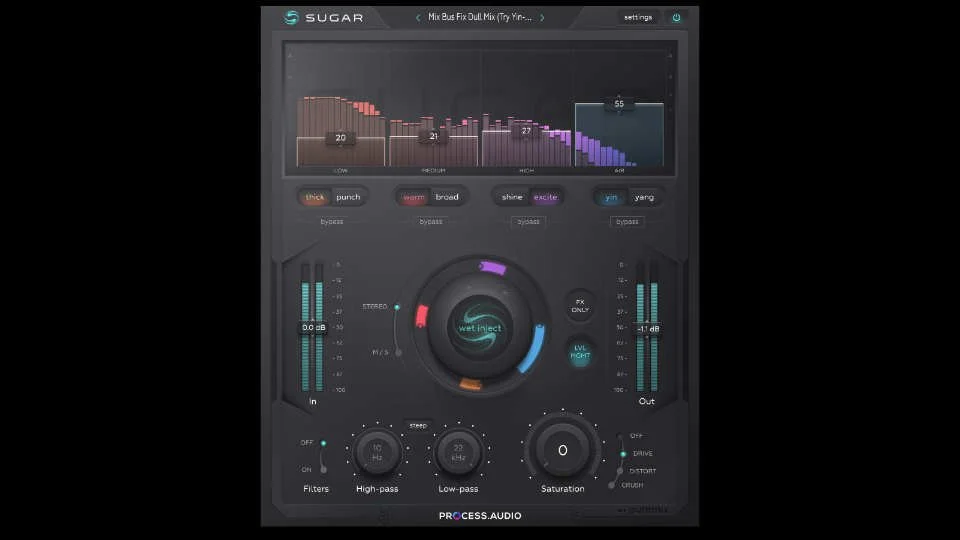960x540 pixels.
Task: Click the High-pass label
Action: point(377,489)
